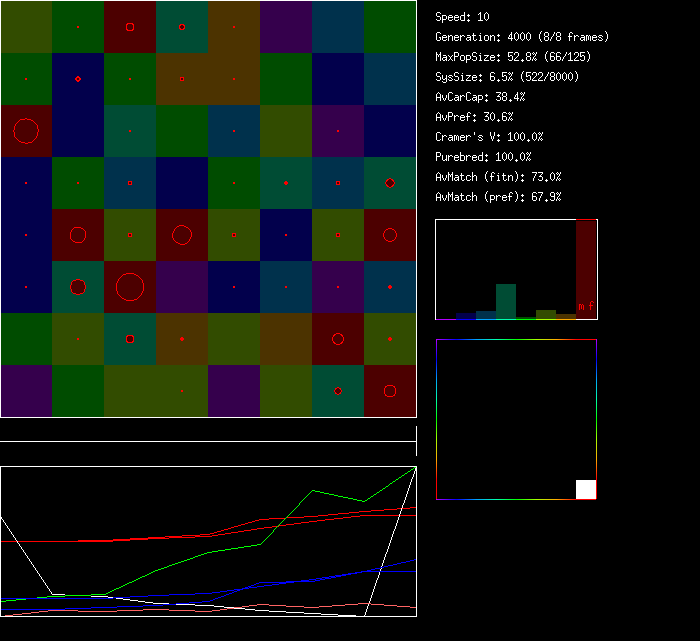This screenshot has height=641, width=700.
Task: Click the horizontal bar below the grid
Action: tap(208, 441)
